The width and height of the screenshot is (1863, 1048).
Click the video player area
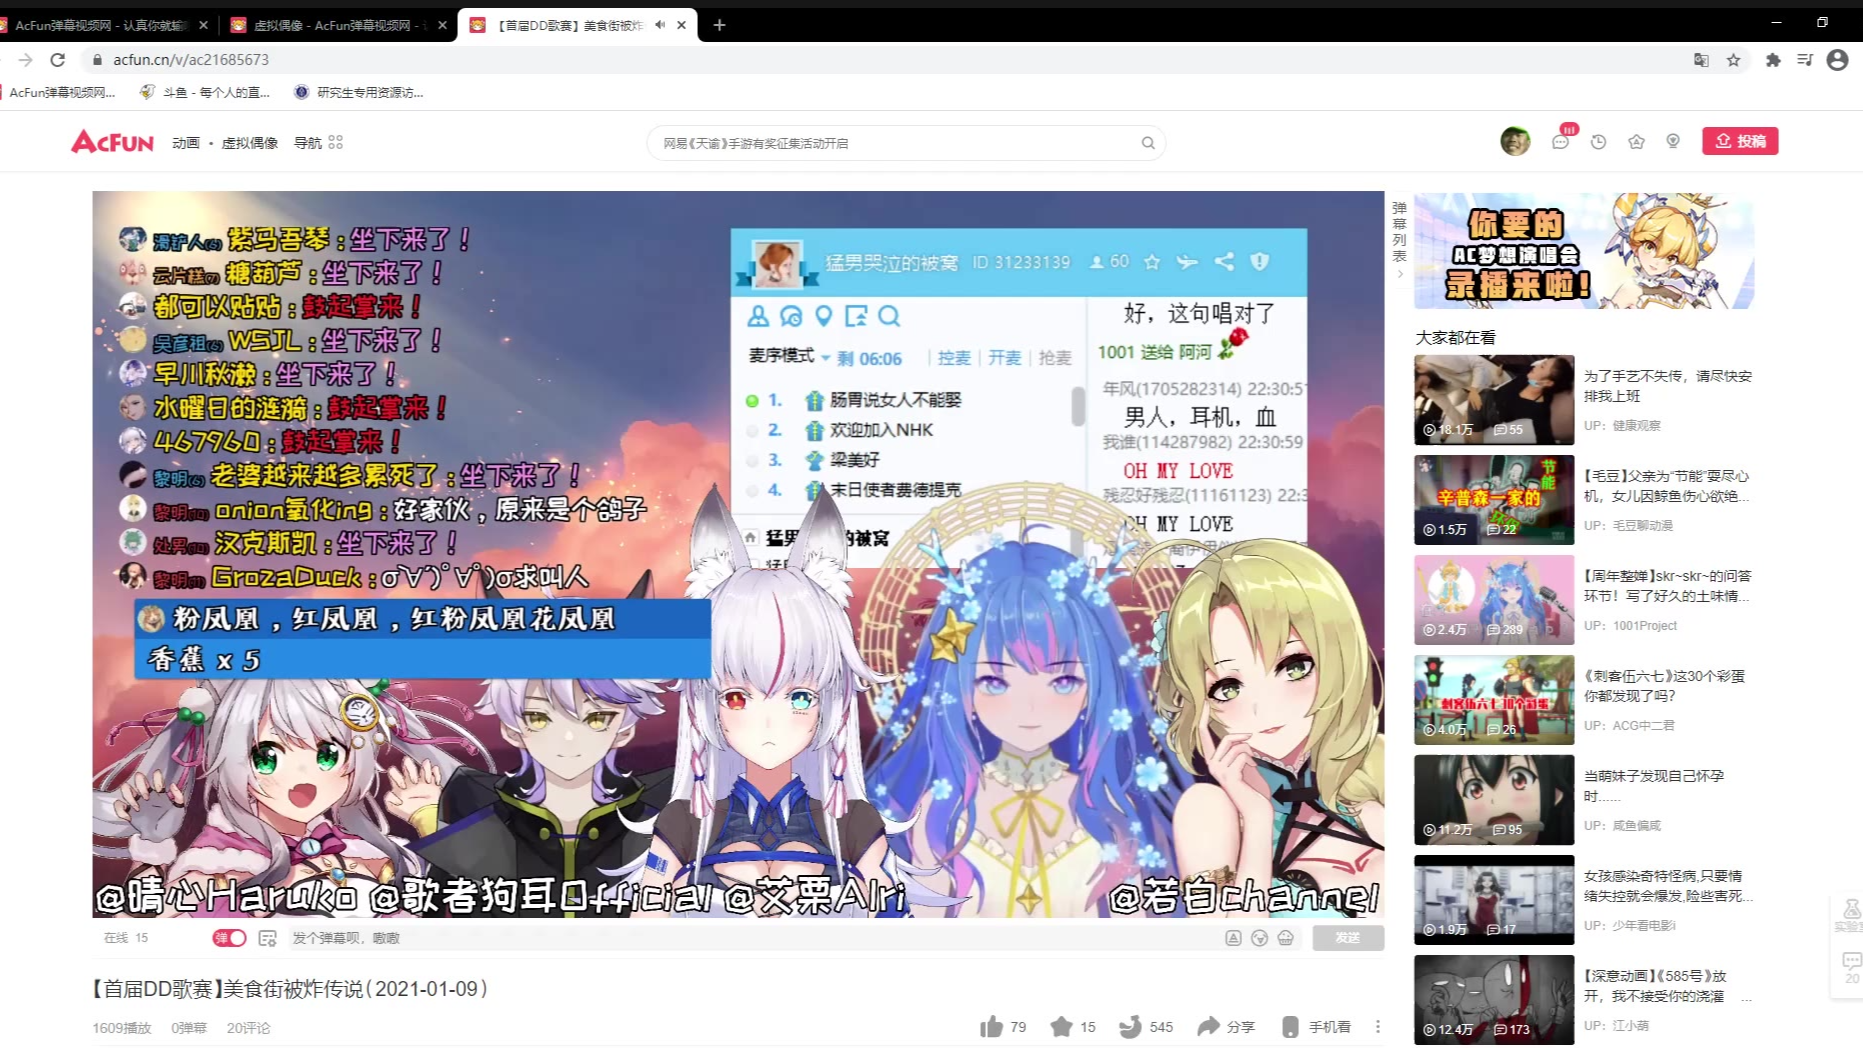click(x=738, y=554)
